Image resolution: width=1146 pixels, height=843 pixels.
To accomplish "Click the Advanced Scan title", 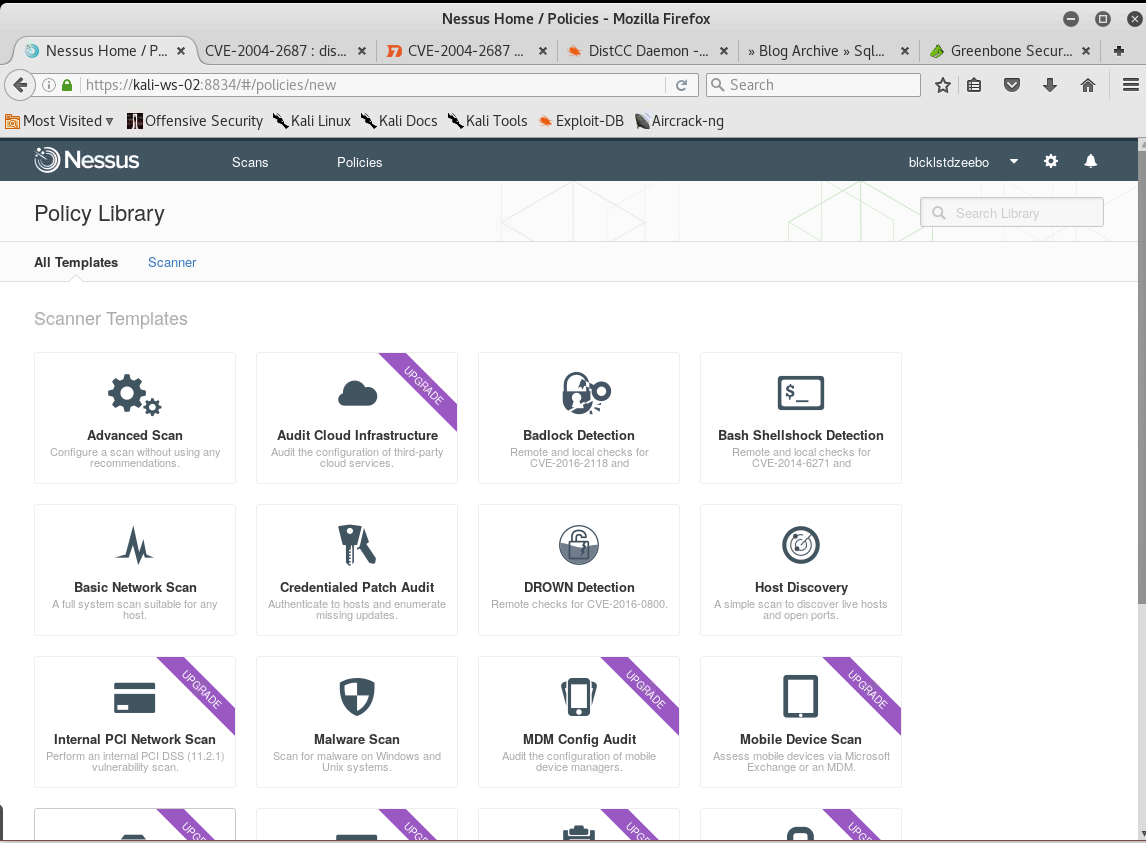I will (x=134, y=435).
